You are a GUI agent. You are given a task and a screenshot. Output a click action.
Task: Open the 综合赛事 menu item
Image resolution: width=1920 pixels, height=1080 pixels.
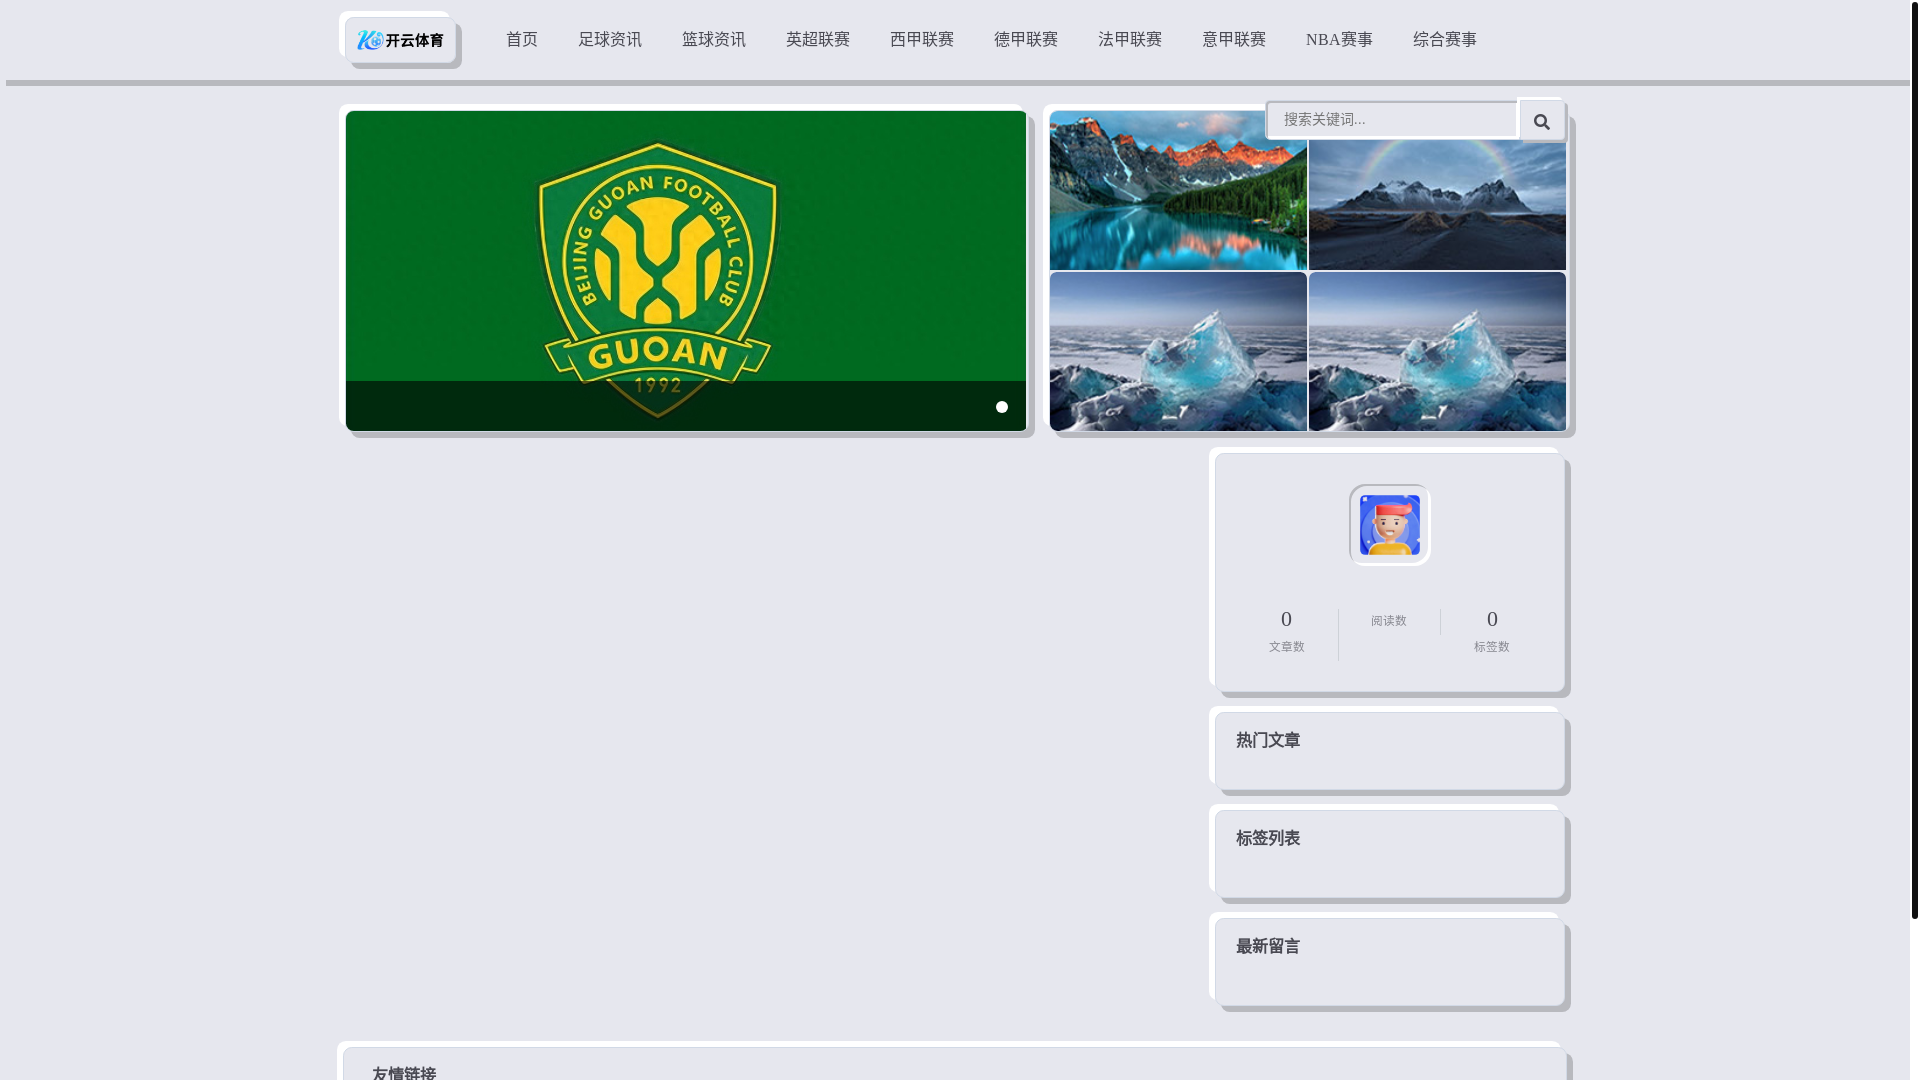tap(1445, 40)
